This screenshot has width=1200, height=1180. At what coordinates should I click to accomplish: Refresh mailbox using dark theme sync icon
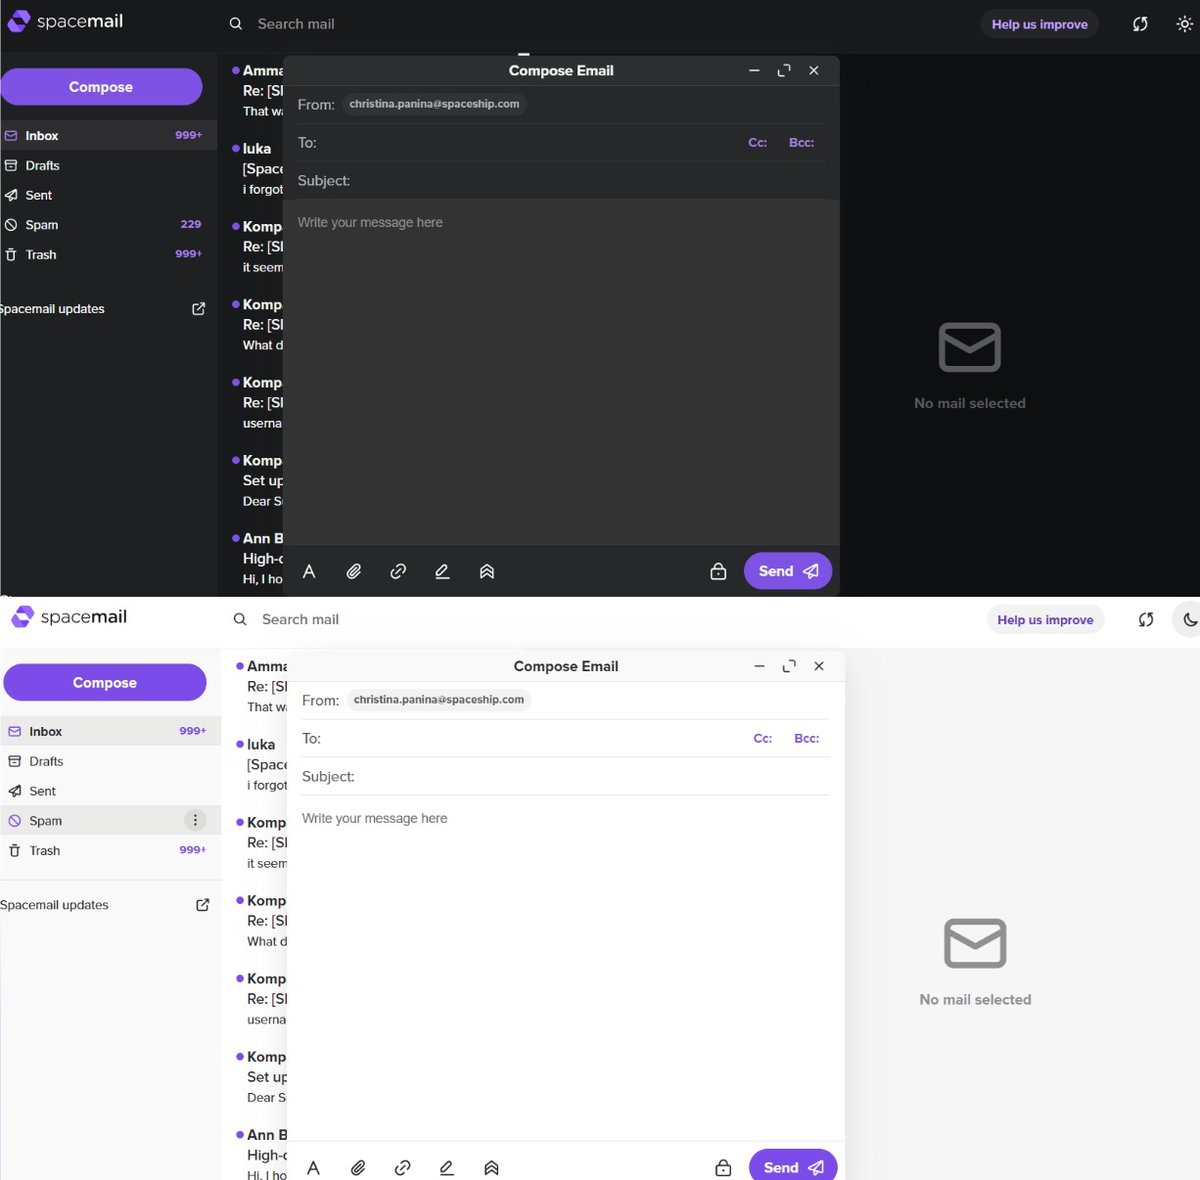[1140, 24]
